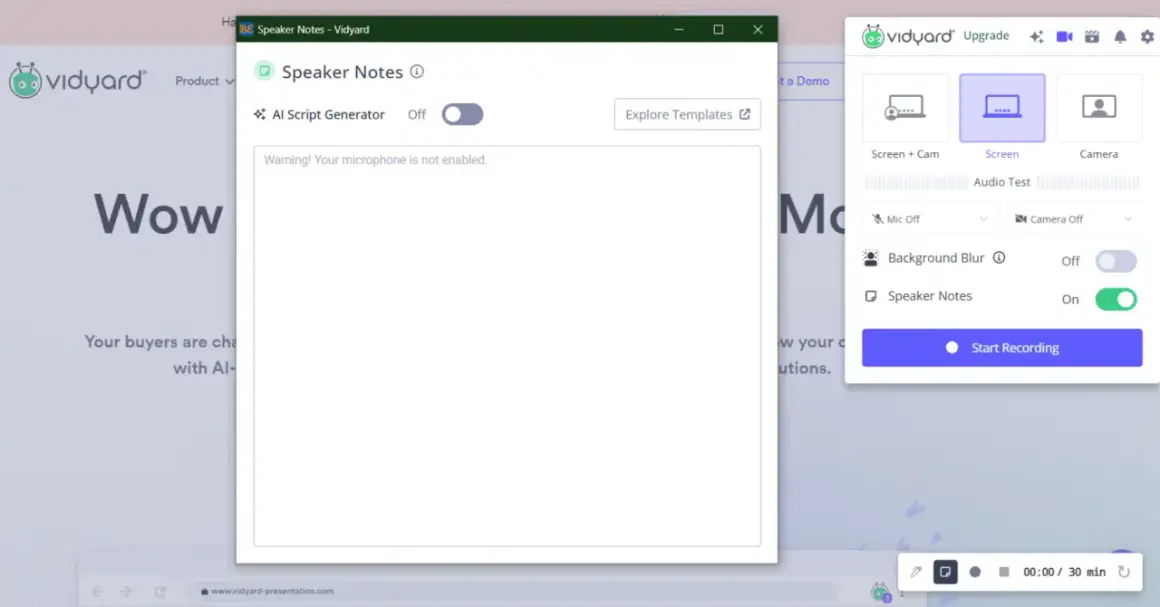Image resolution: width=1160 pixels, height=607 pixels.
Task: Click the blue video camera icon in the recorder header
Action: pyautogui.click(x=1064, y=36)
